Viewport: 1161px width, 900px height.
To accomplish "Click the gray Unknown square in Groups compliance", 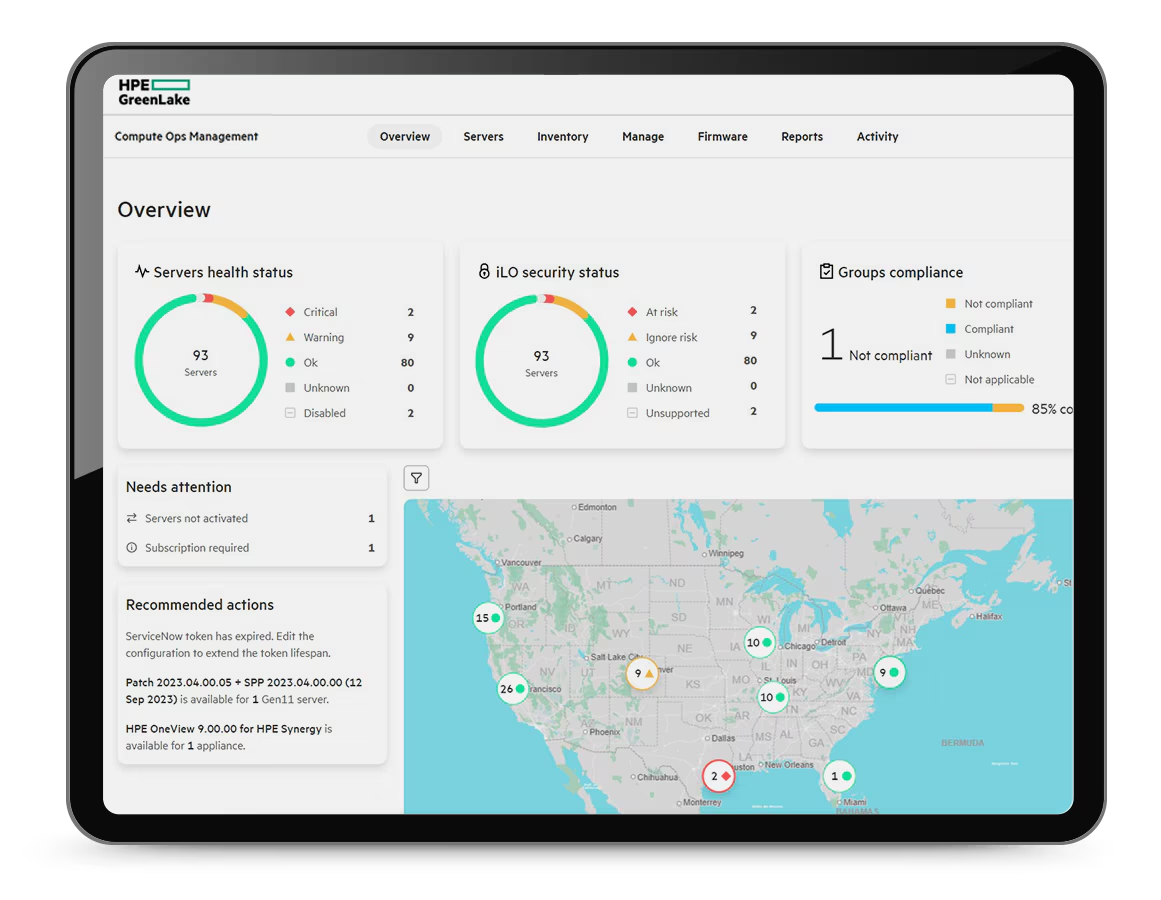I will point(951,354).
